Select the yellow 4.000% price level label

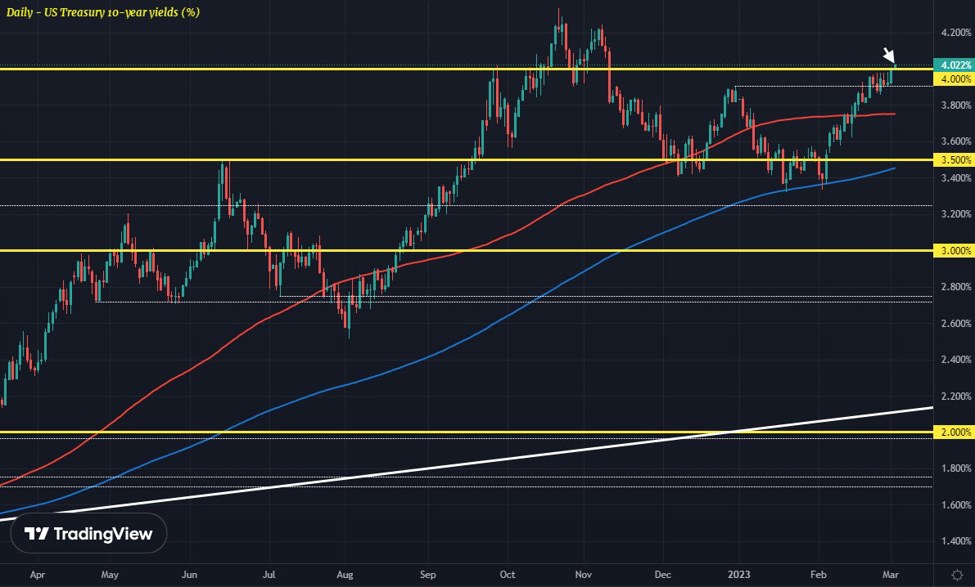[952, 79]
